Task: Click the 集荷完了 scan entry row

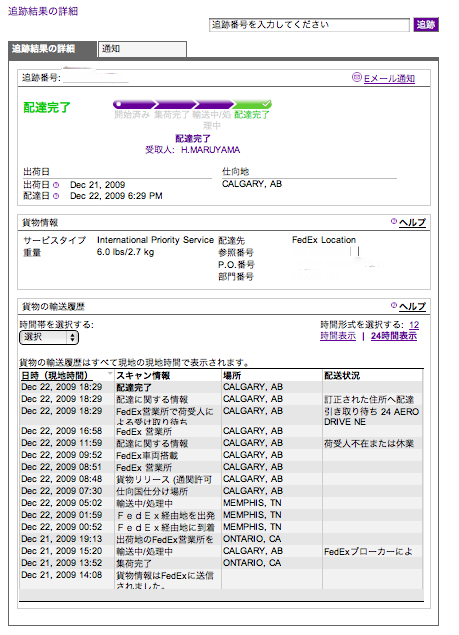Action: coord(221,563)
